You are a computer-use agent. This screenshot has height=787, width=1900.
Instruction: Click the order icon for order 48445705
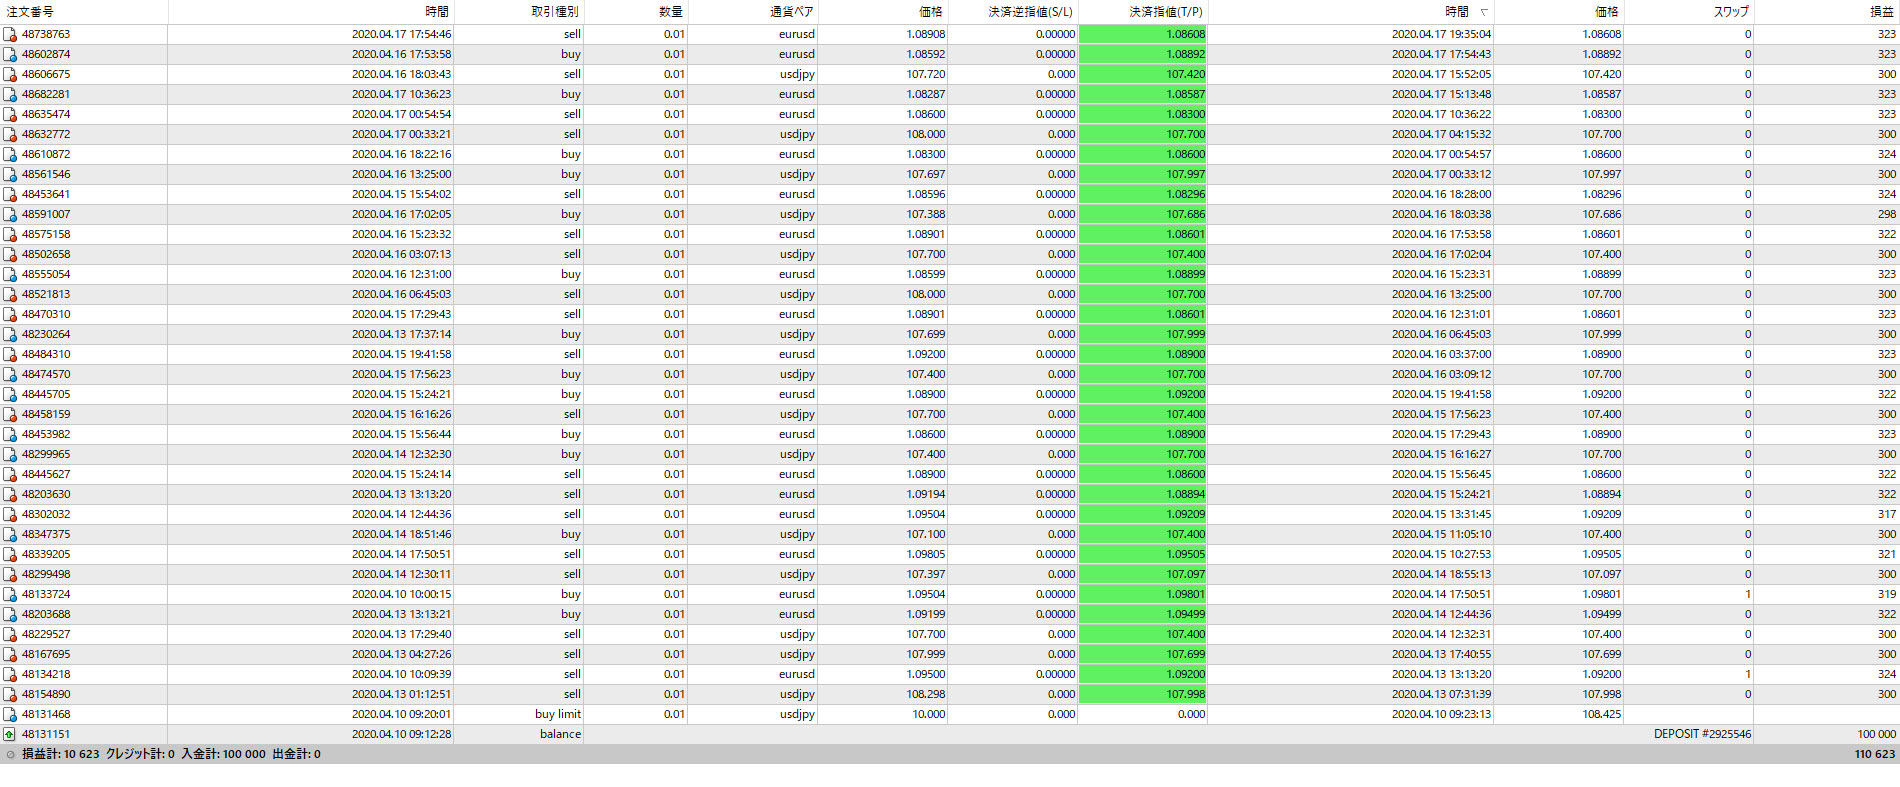[10, 394]
